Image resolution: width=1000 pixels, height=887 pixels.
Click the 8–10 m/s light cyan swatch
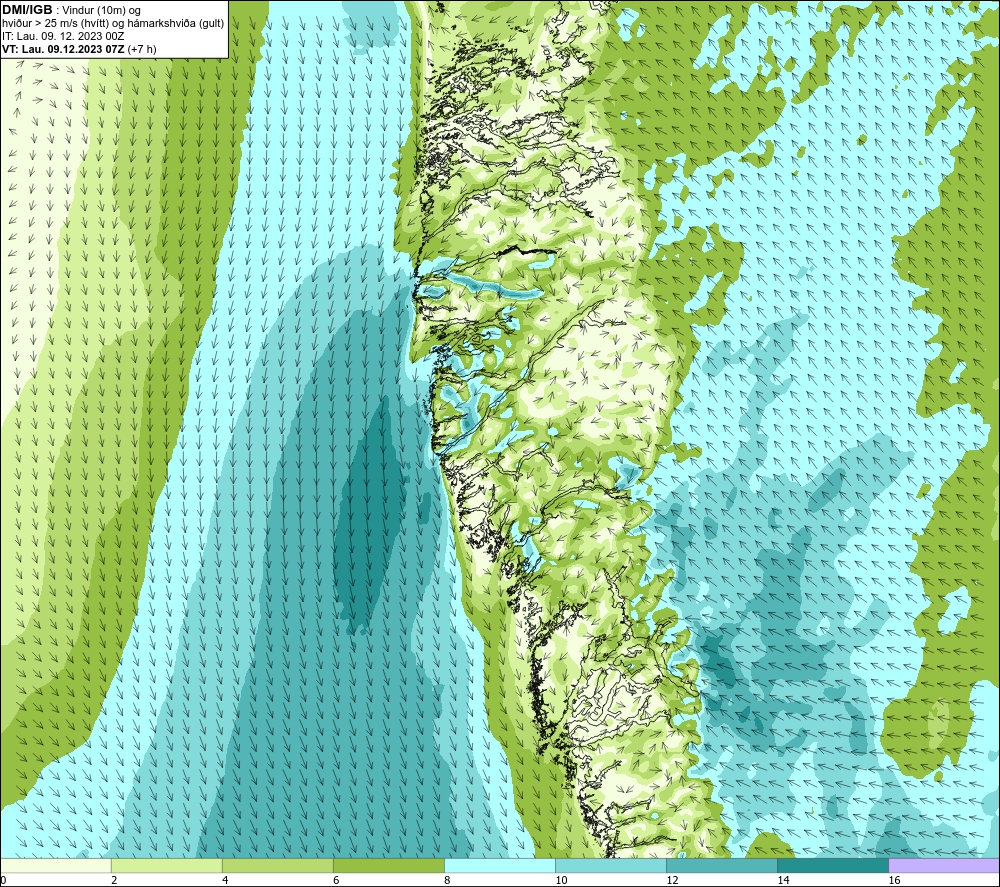tap(500, 865)
